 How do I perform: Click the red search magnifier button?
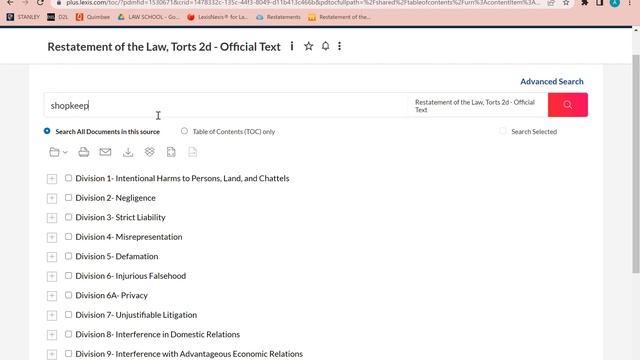tap(567, 105)
